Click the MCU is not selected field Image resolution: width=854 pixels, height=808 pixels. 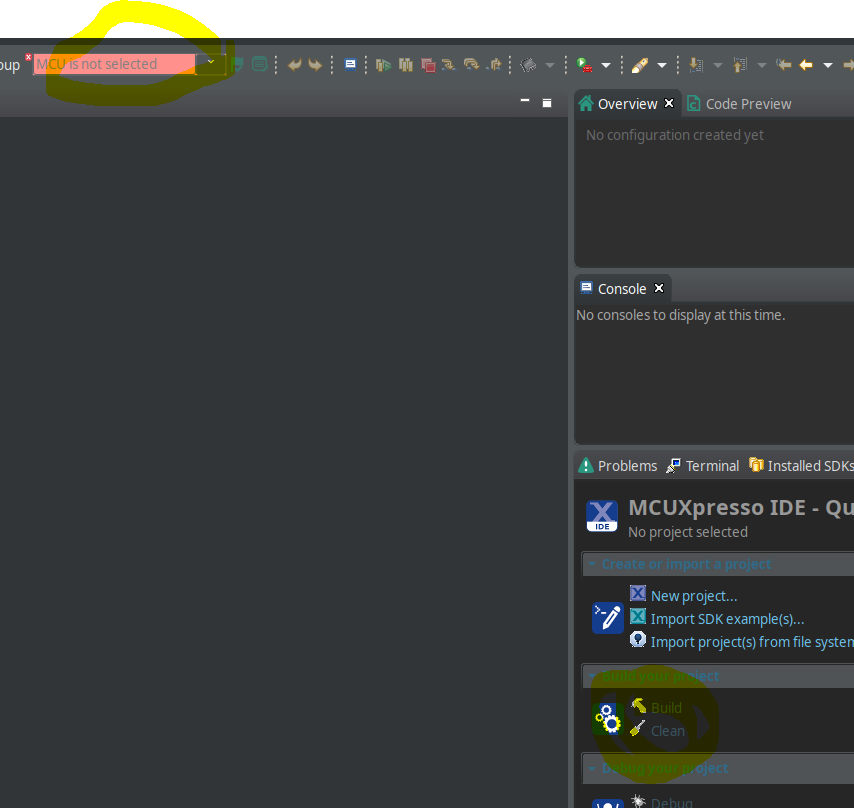(x=114, y=64)
